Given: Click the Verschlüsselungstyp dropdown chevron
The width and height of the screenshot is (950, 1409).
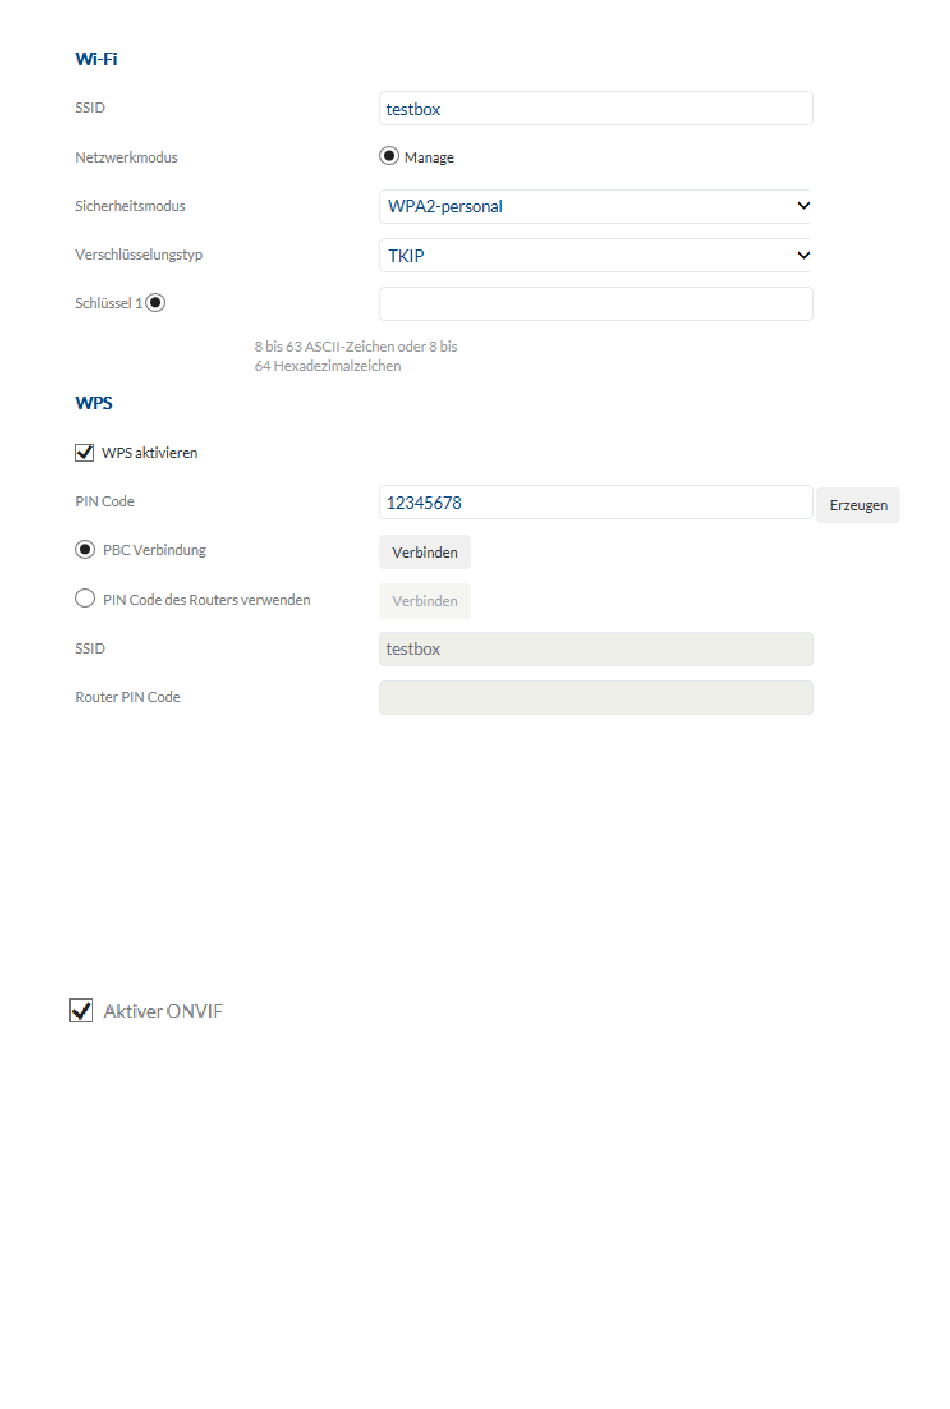Looking at the screenshot, I should pyautogui.click(x=803, y=255).
